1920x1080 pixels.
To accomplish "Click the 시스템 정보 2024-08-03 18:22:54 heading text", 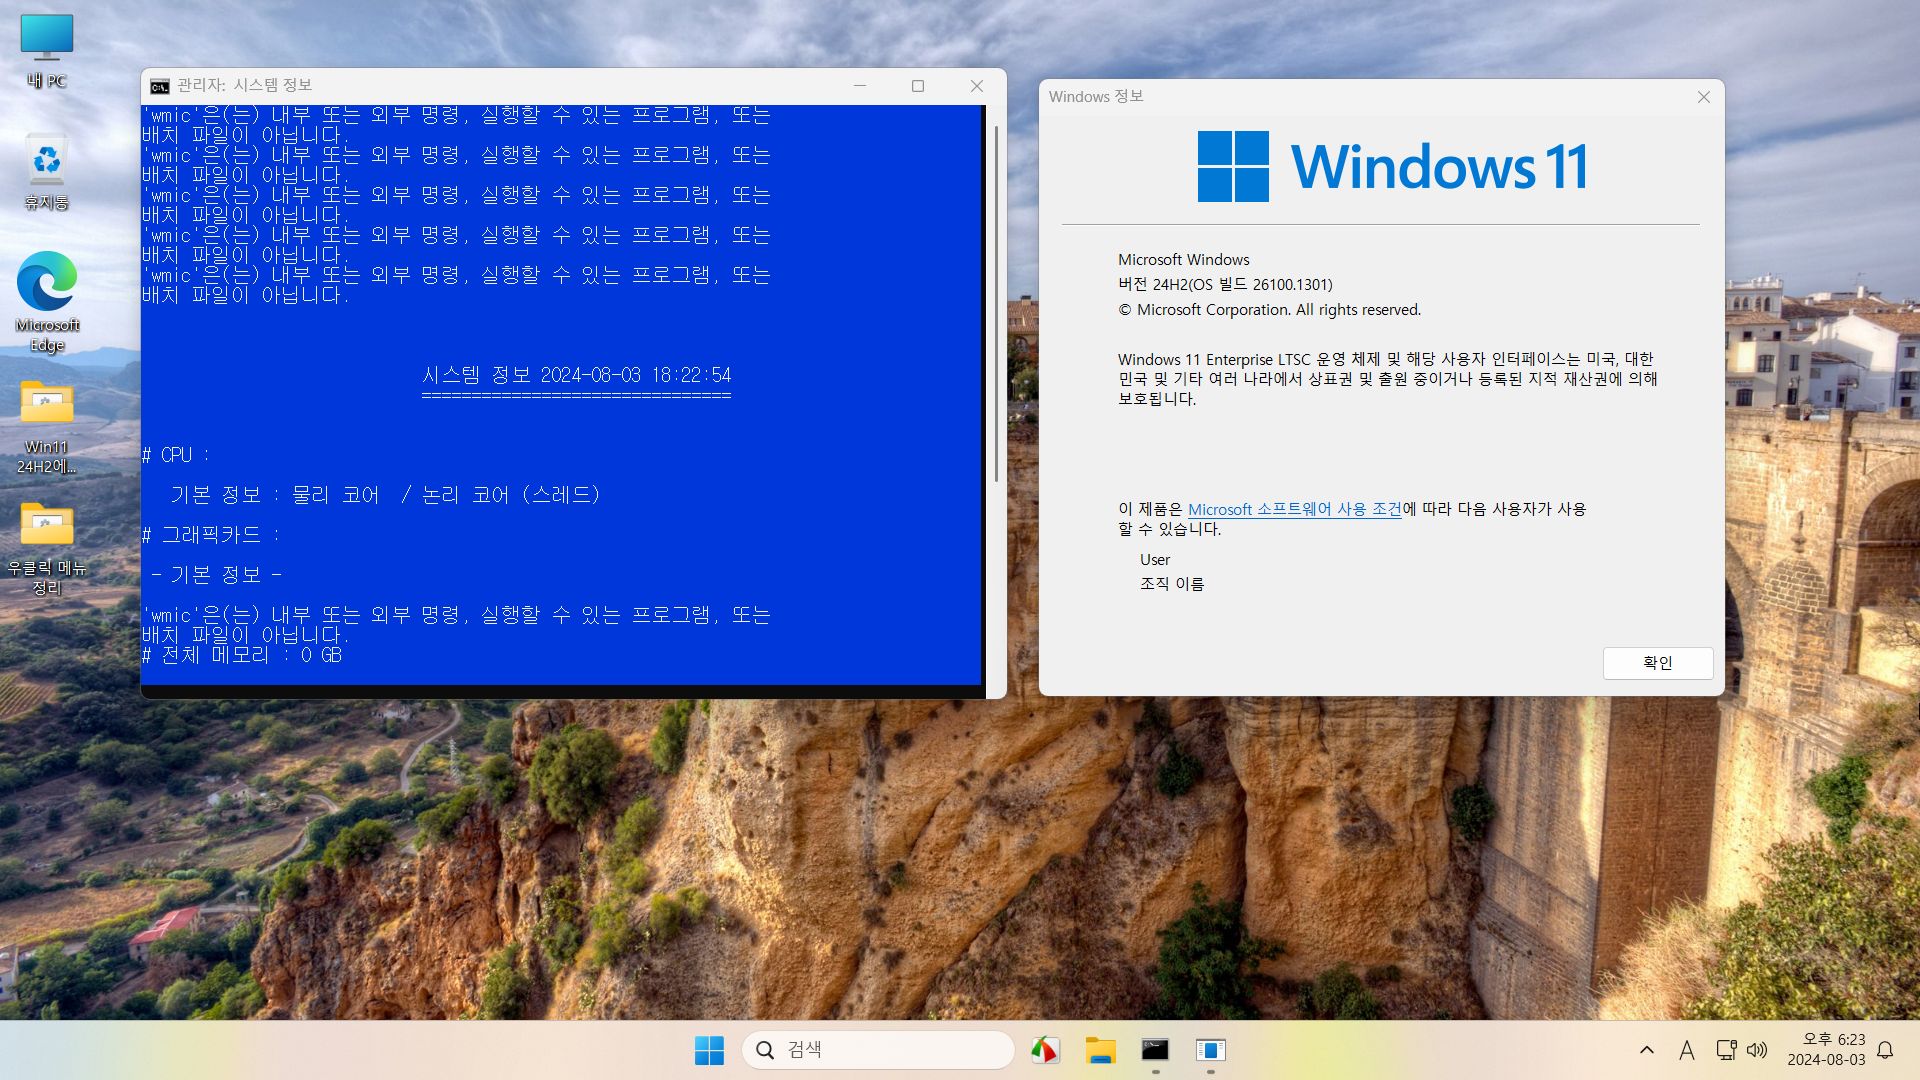I will pos(576,375).
